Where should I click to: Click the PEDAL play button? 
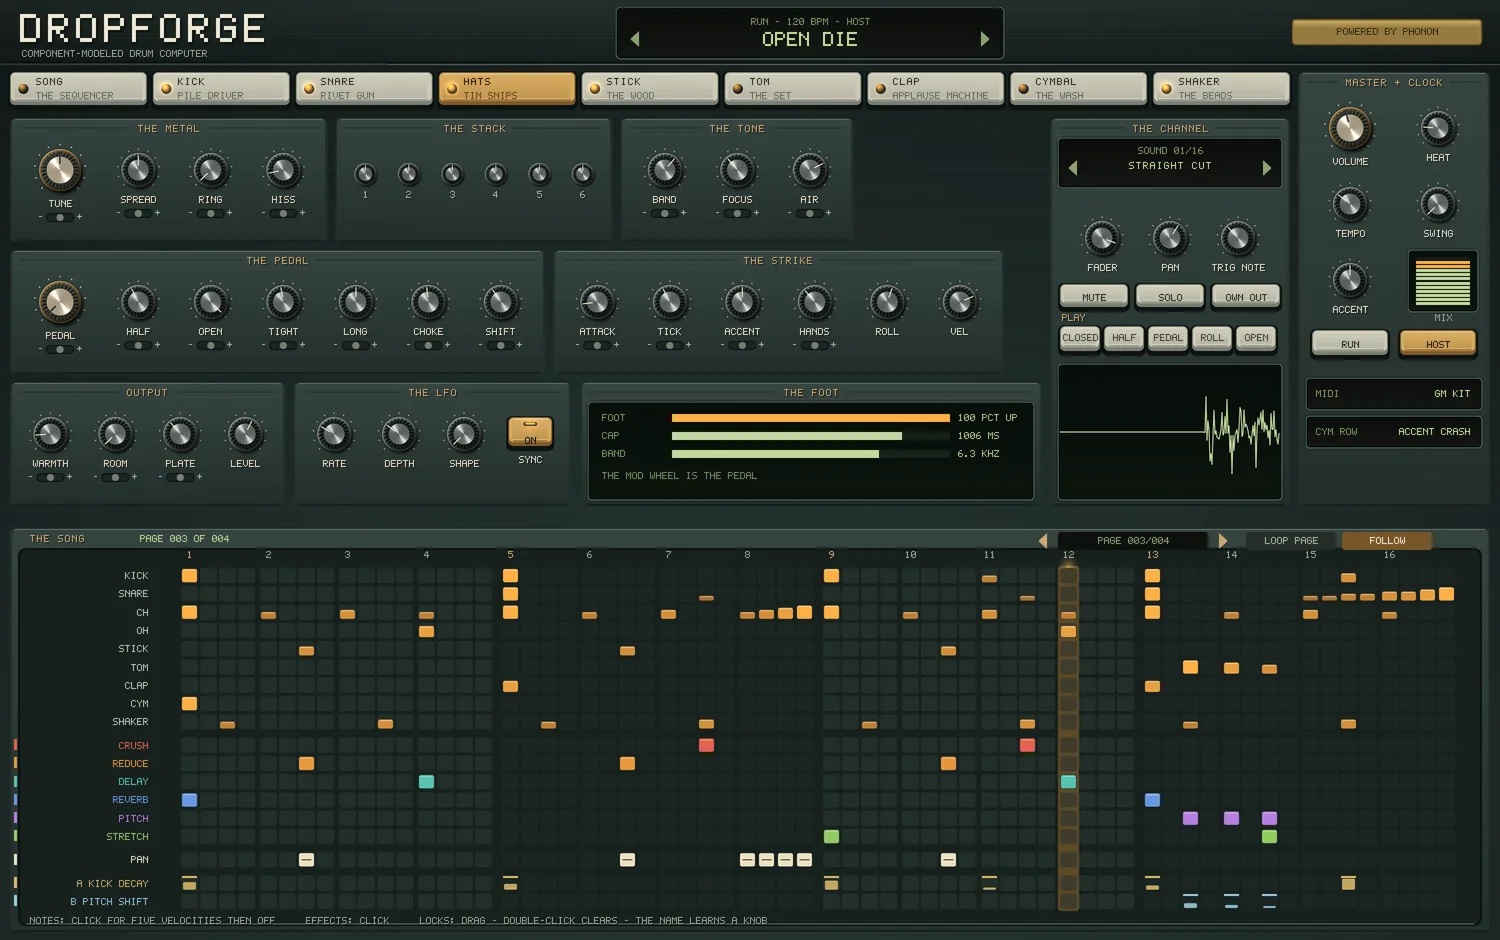pos(1168,338)
